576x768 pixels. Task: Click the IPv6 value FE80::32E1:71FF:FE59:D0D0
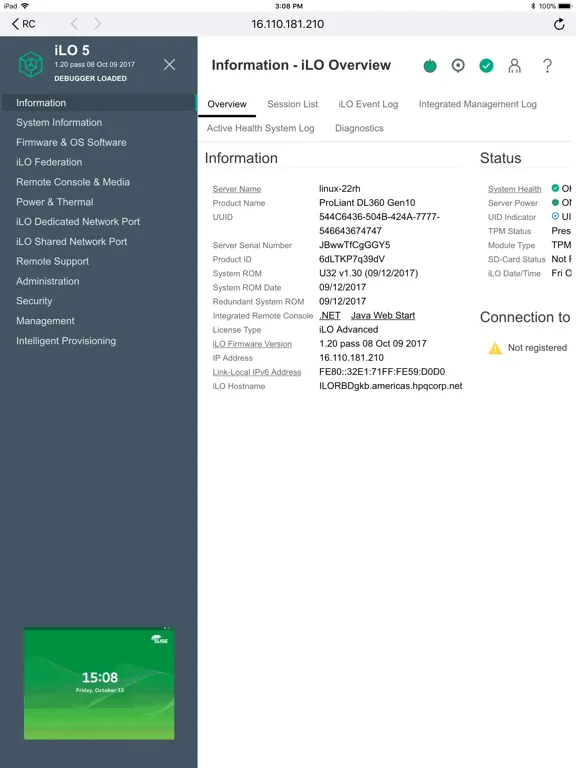382,372
